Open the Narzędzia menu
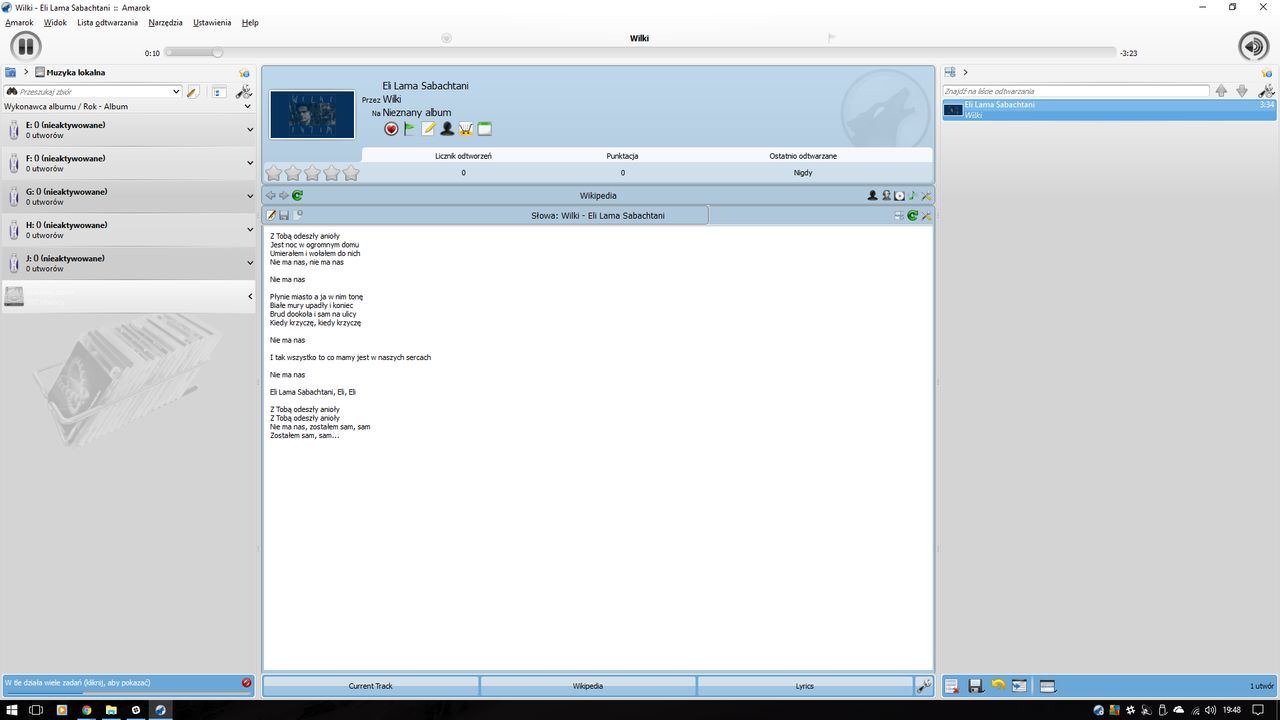This screenshot has height=720, width=1280. point(165,22)
